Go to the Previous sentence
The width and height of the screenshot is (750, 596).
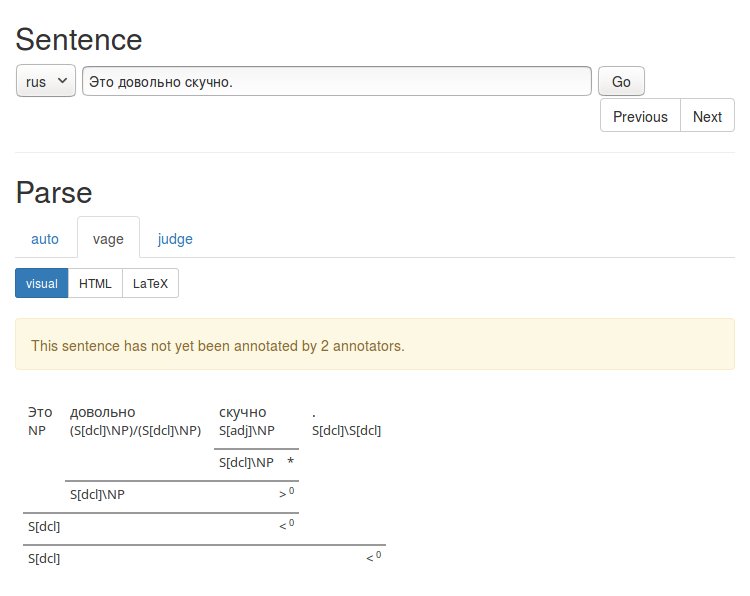click(x=640, y=116)
